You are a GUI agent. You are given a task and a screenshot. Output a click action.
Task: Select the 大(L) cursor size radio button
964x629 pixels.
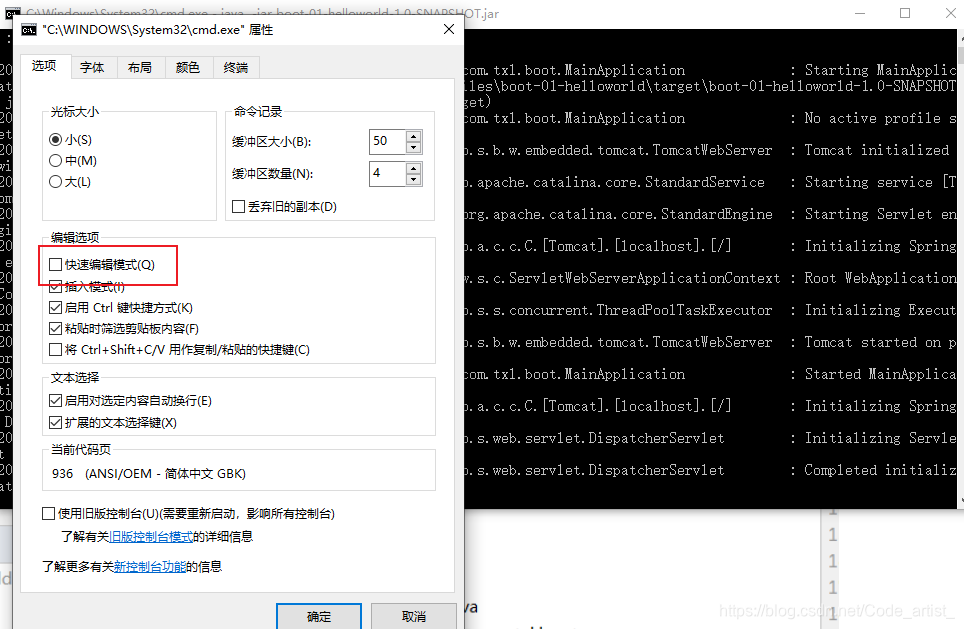55,181
